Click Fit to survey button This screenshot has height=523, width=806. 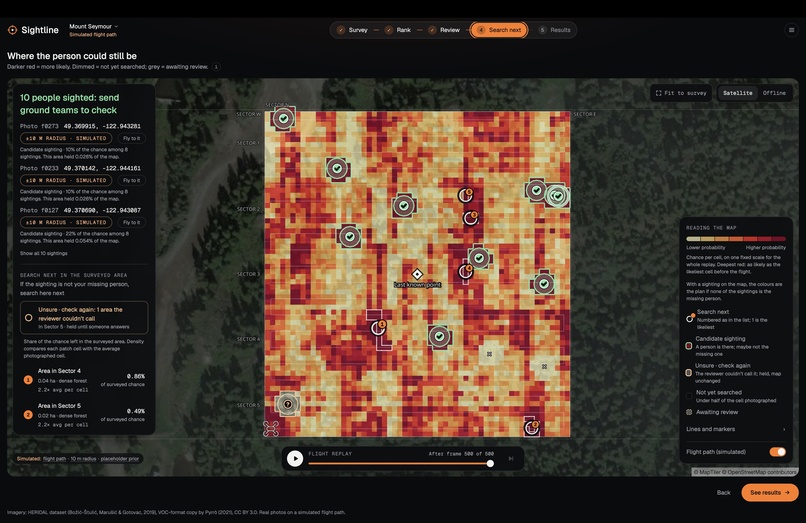[681, 93]
